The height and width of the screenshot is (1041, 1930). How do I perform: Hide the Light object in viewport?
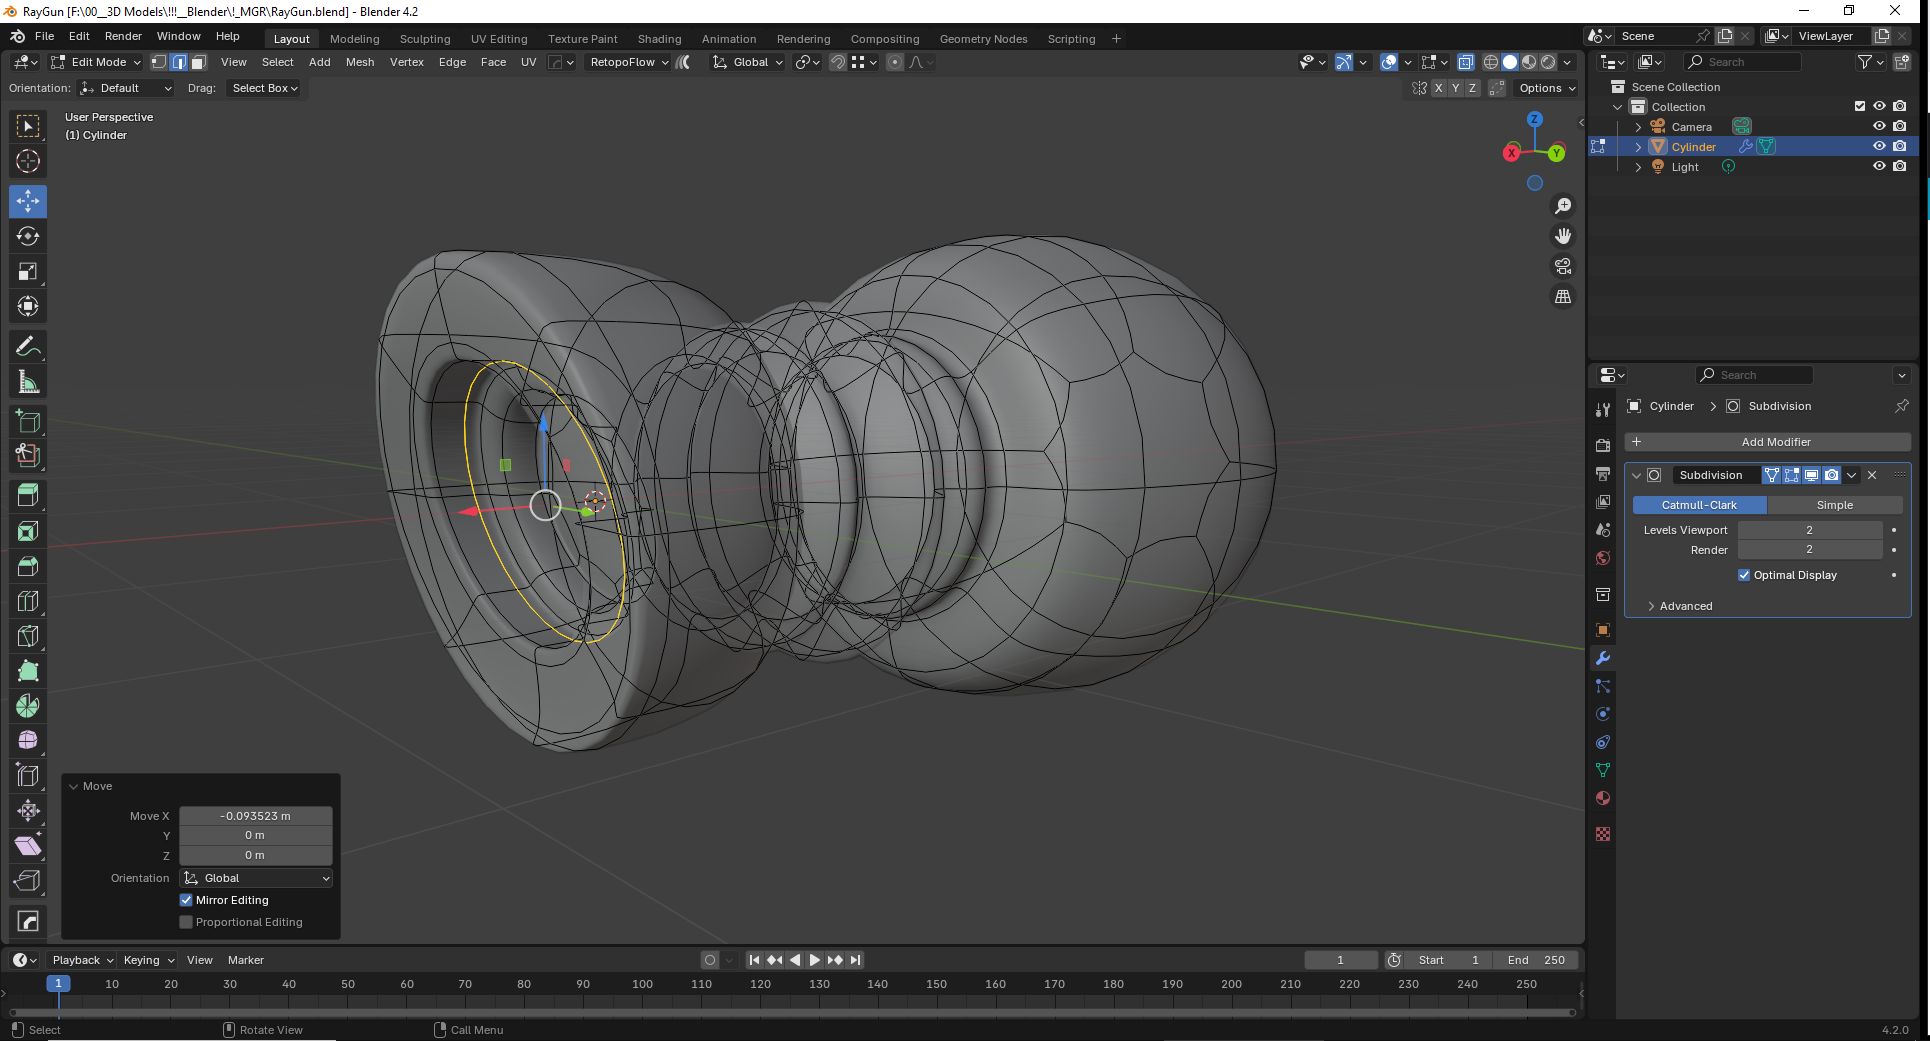coord(1879,167)
